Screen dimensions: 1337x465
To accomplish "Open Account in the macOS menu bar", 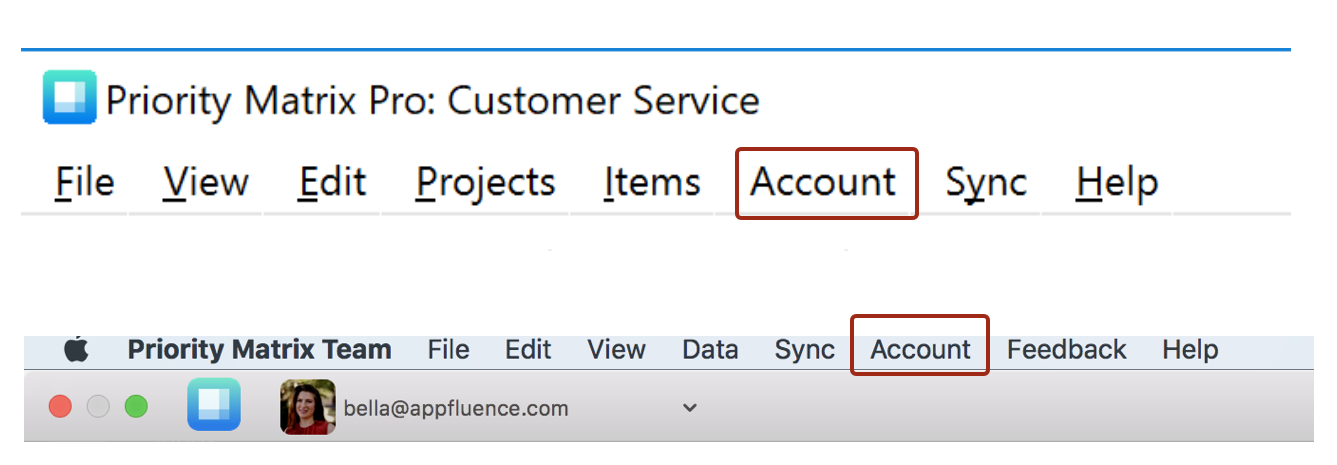I will coord(920,350).
